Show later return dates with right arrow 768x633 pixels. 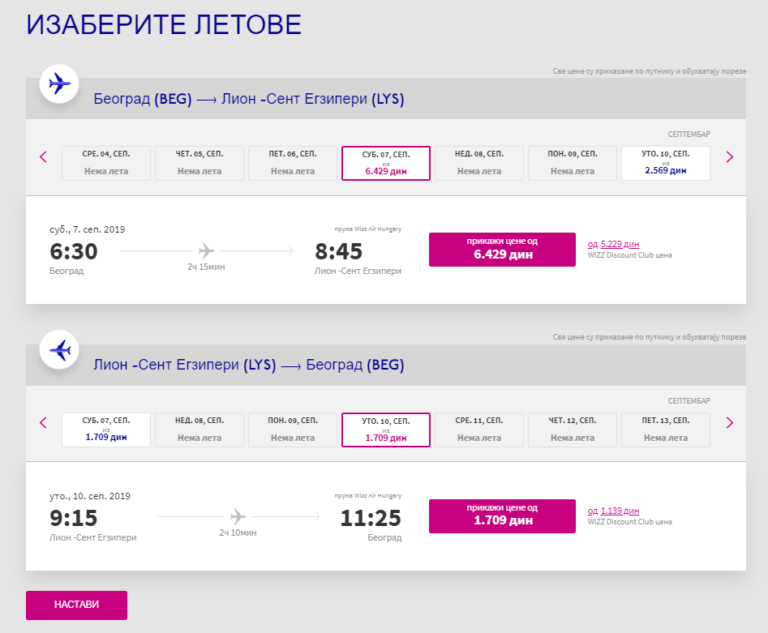click(729, 423)
